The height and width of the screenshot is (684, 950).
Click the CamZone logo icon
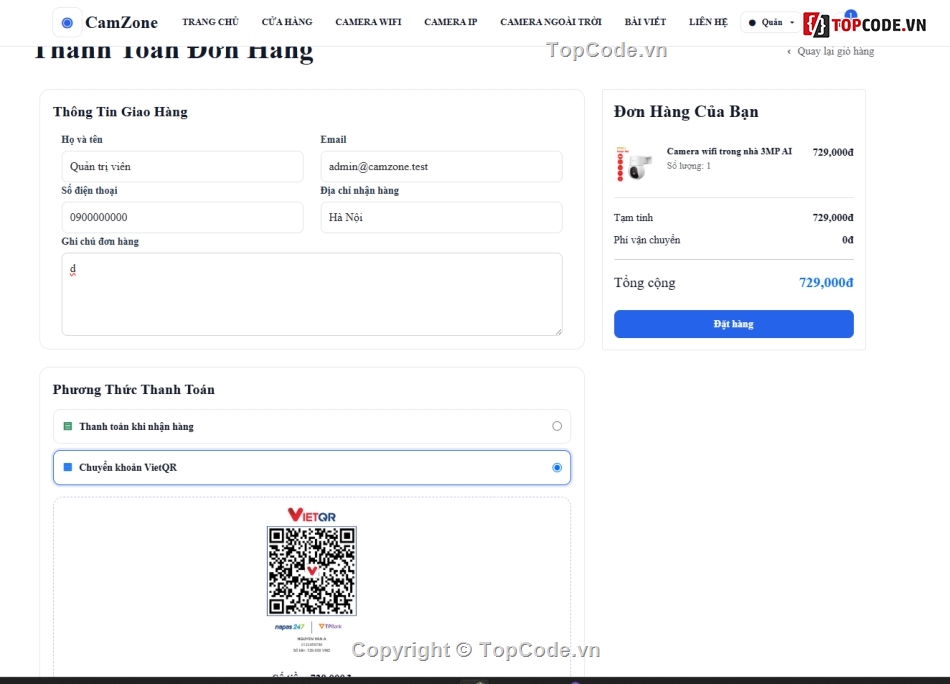coord(67,22)
